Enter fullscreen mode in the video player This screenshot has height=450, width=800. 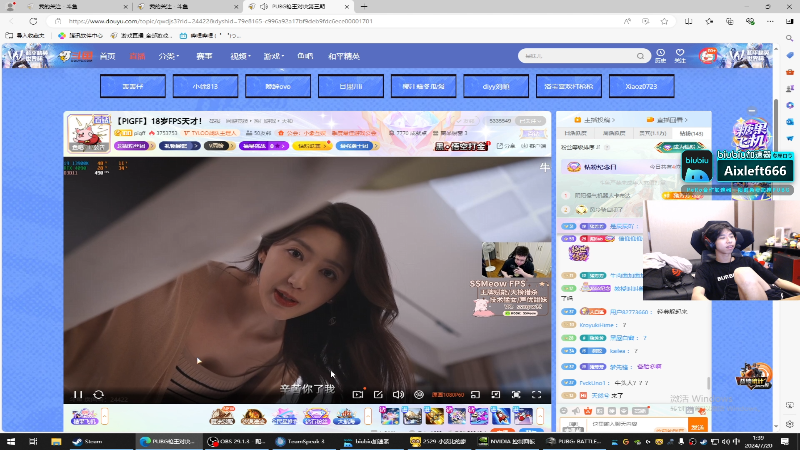536,394
